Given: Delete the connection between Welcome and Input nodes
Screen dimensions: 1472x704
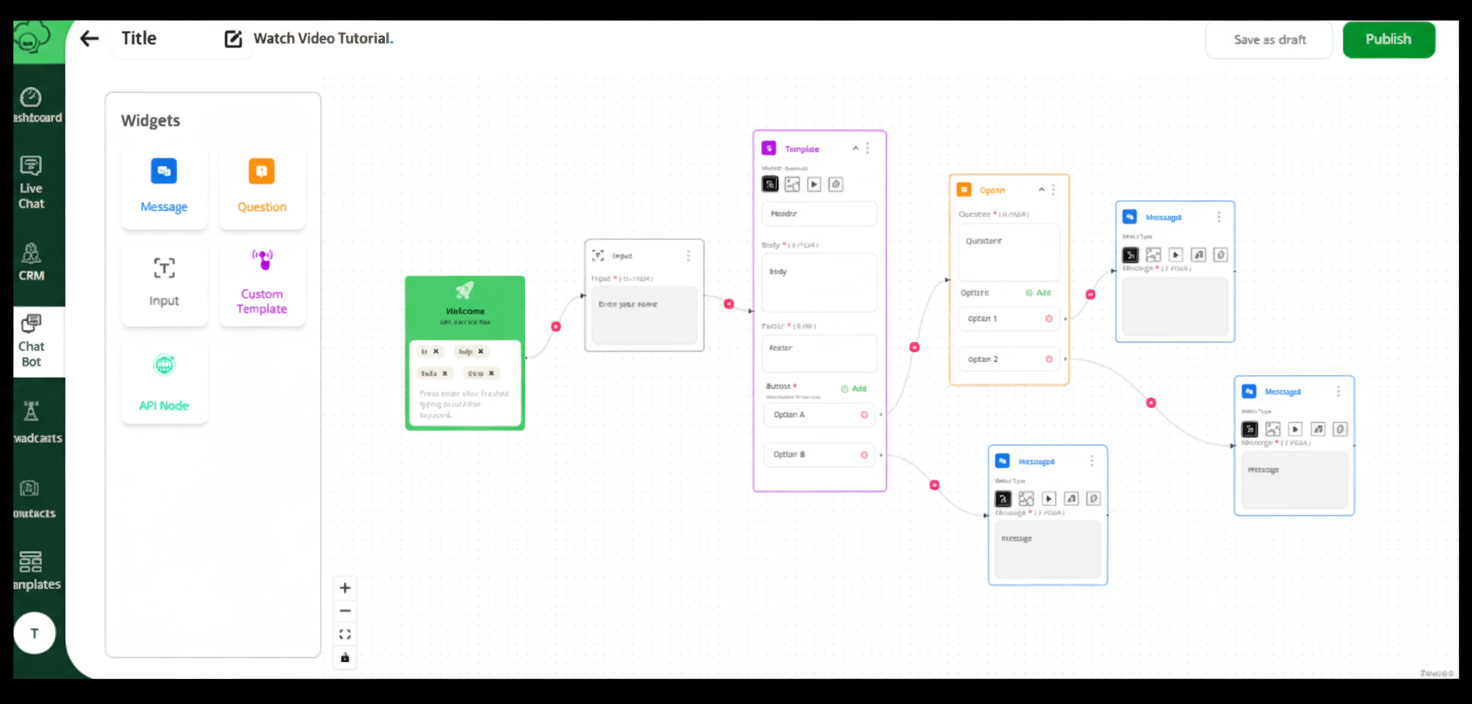Looking at the screenshot, I should point(556,326).
